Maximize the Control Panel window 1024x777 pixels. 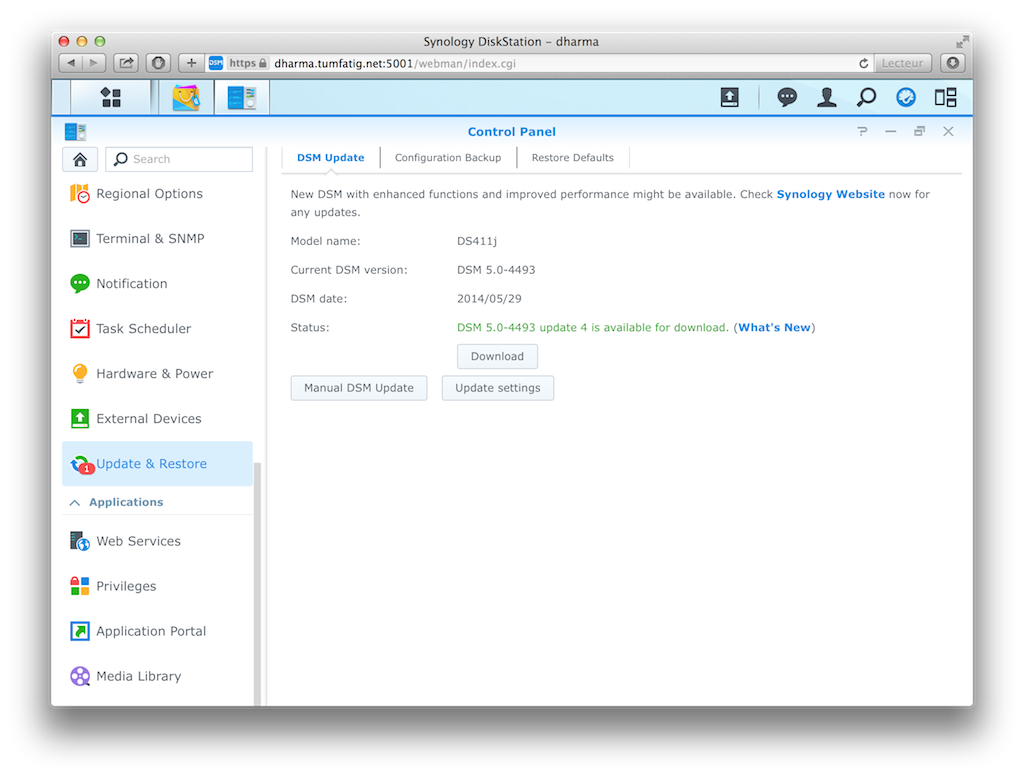coord(920,132)
